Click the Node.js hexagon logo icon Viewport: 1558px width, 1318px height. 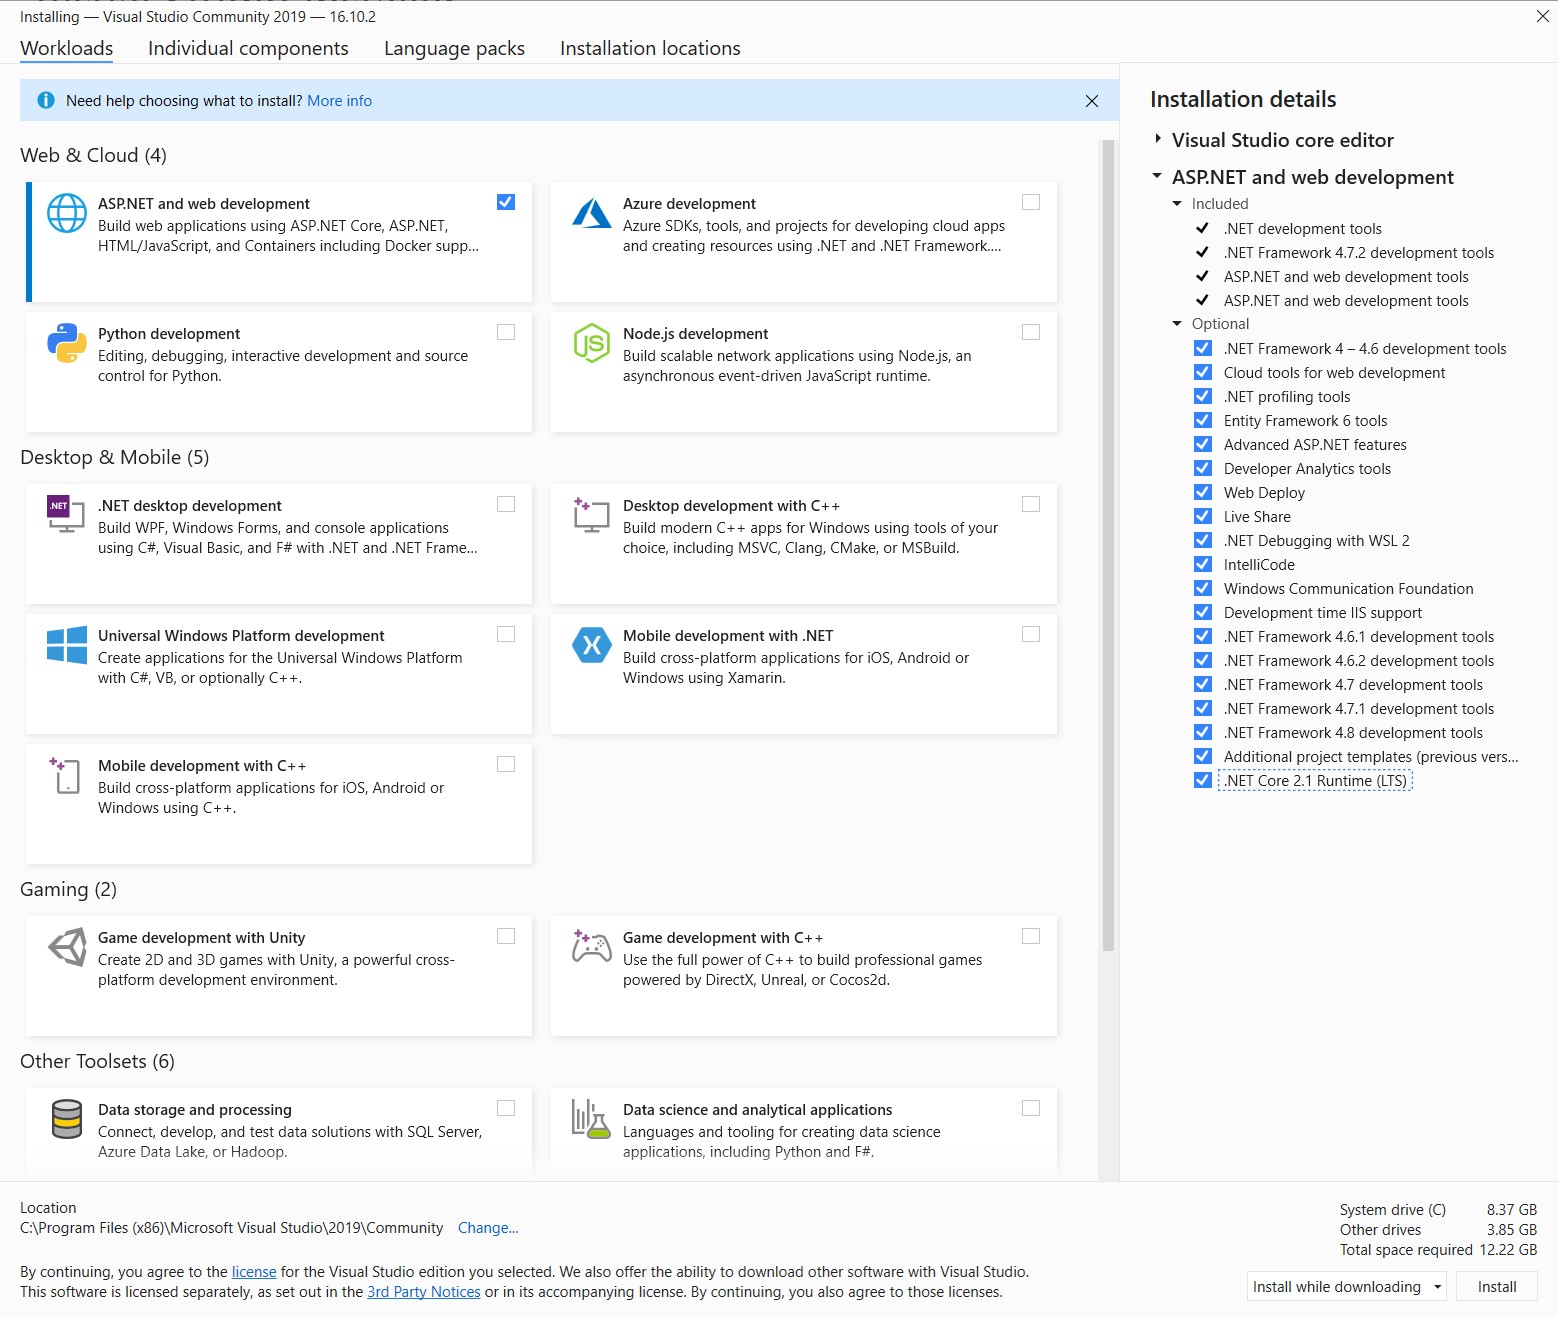[x=591, y=343]
